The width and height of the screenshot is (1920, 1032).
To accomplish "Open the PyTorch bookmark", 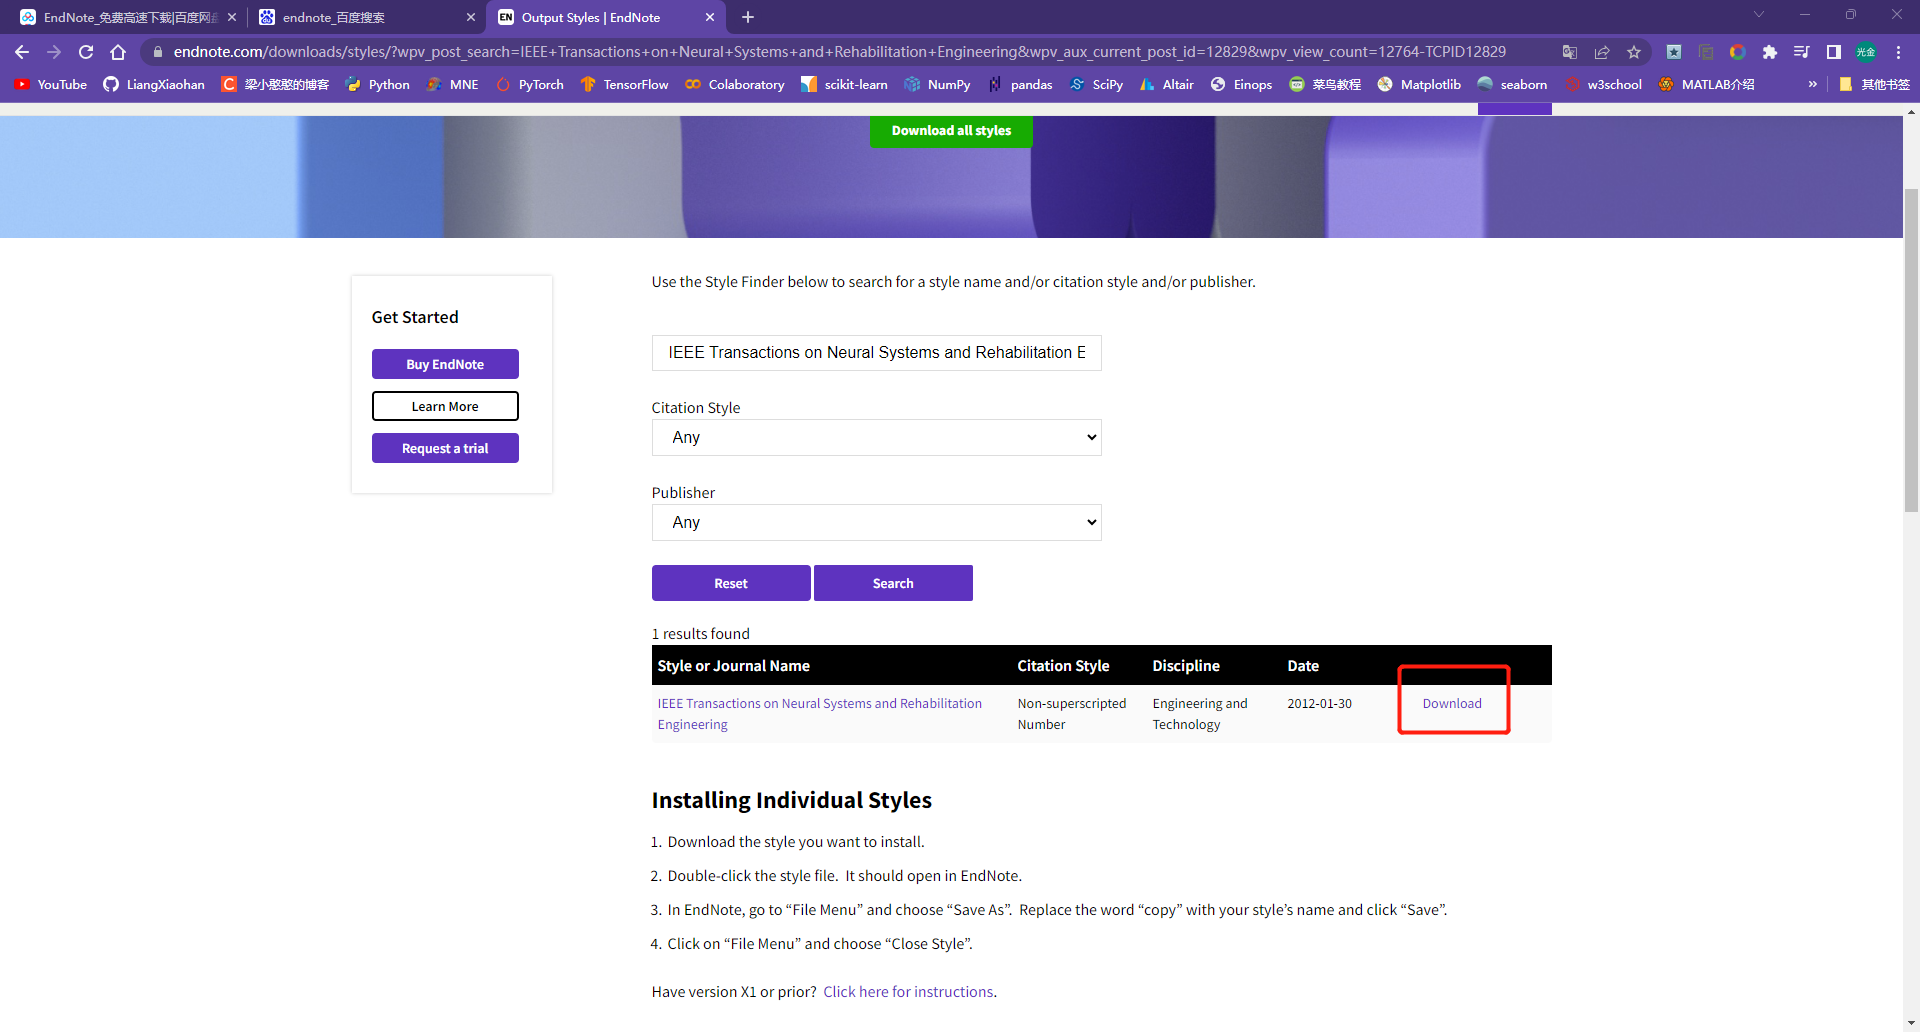I will 530,85.
